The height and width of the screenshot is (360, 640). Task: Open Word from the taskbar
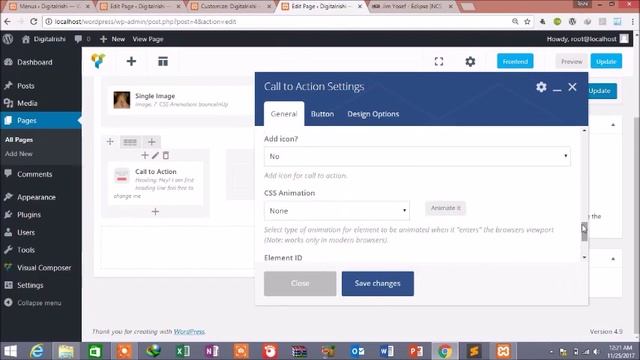[x=386, y=351]
